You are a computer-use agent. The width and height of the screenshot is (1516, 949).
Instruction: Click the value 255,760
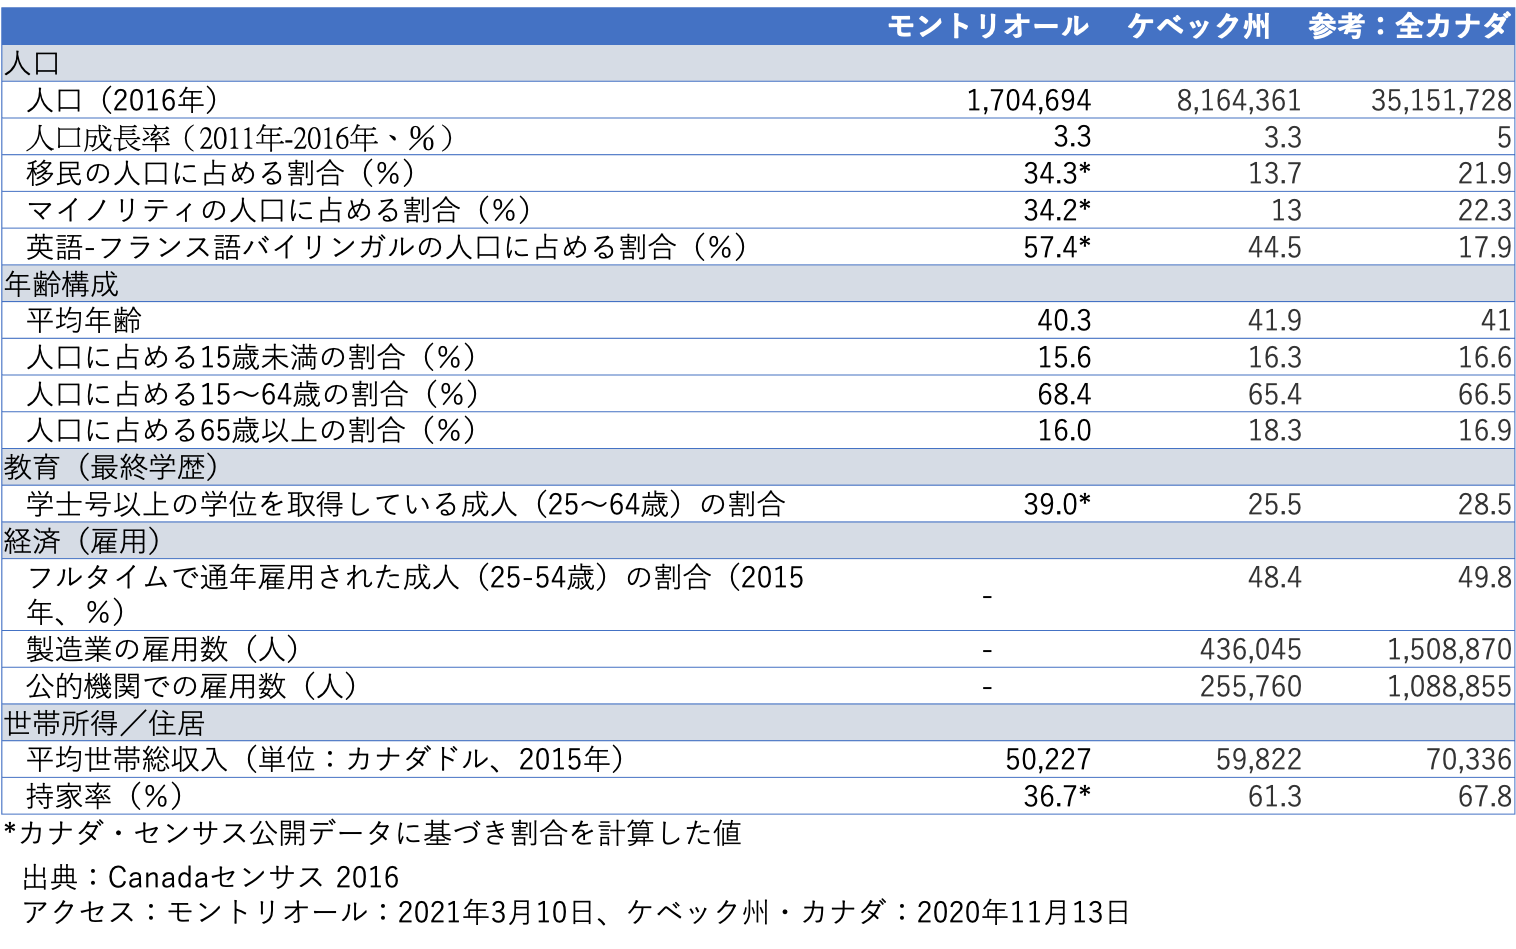[x=1251, y=686]
